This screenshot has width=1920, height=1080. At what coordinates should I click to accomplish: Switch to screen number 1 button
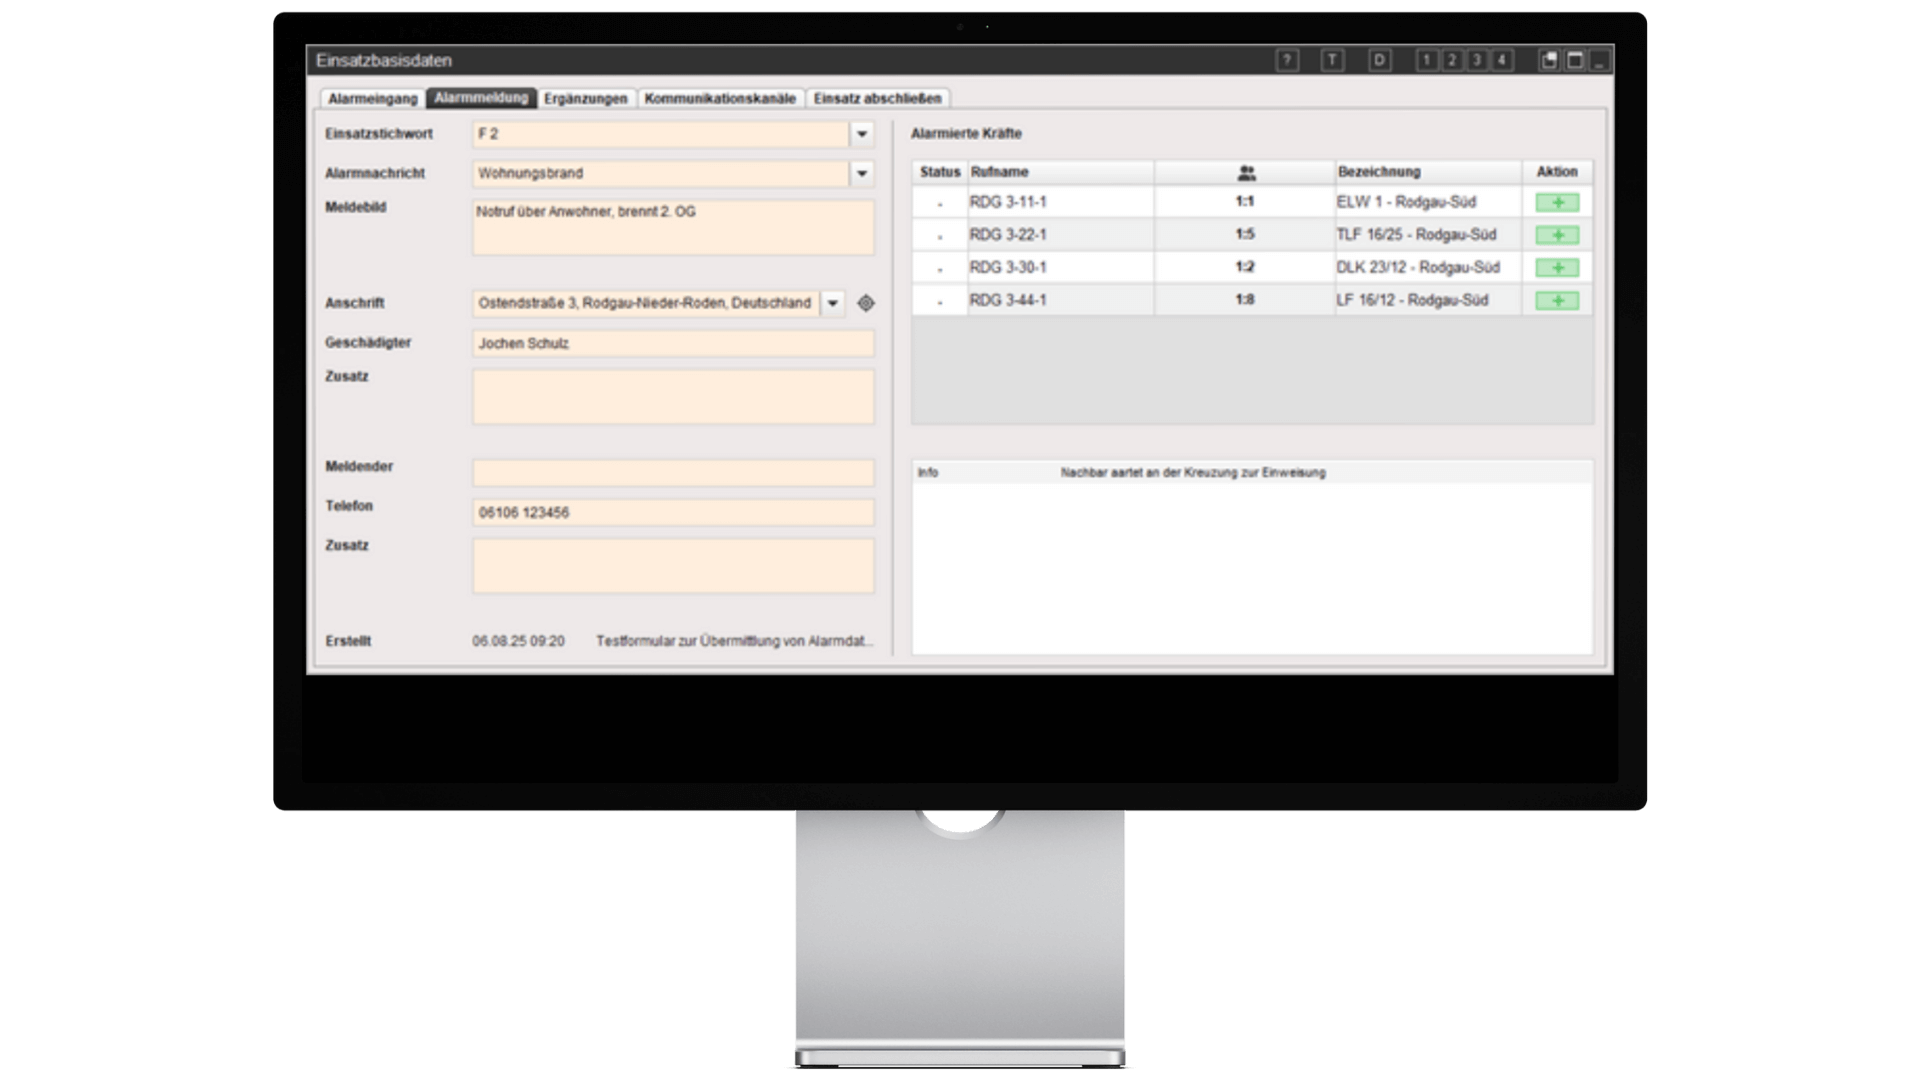(1427, 60)
